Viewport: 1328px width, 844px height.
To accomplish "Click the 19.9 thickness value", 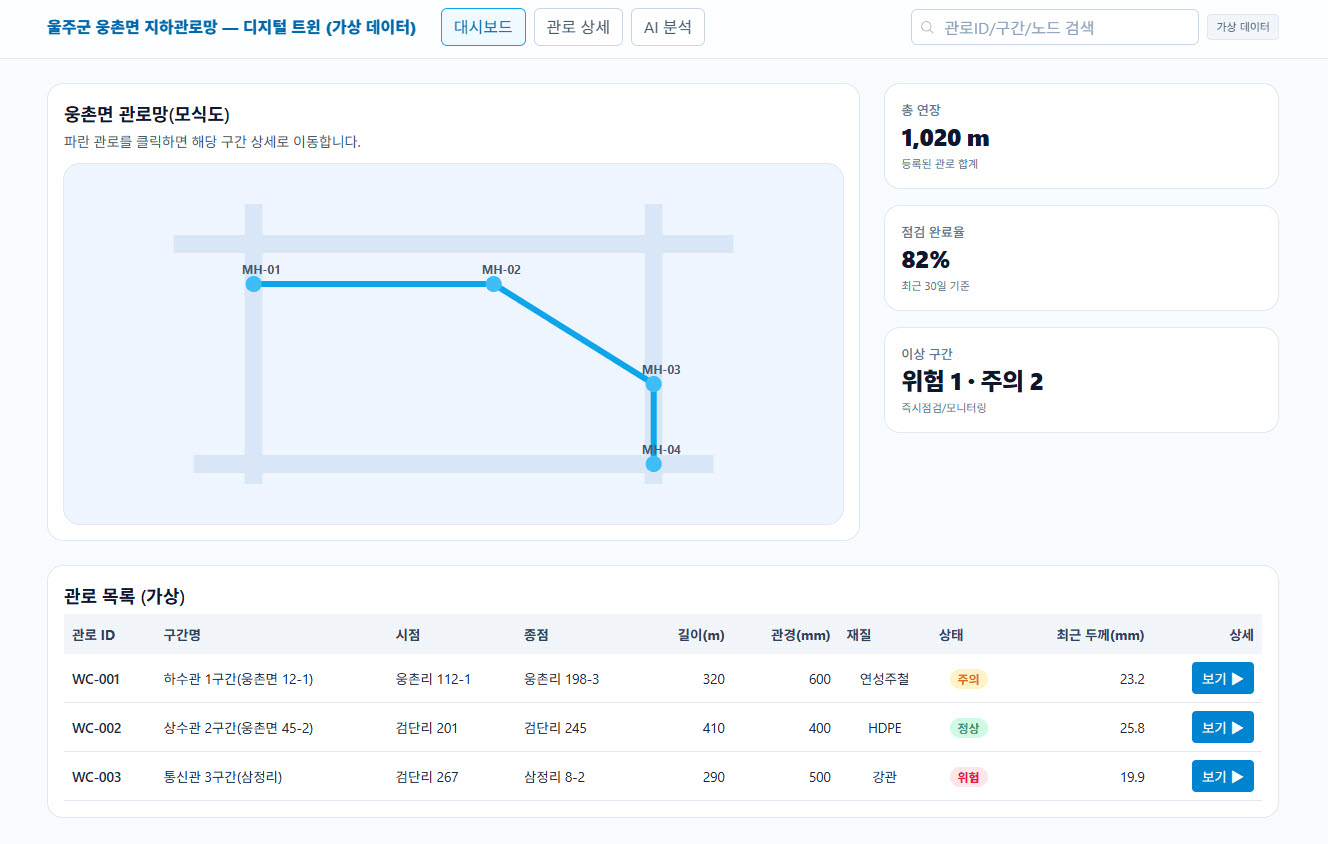I will tap(1132, 777).
